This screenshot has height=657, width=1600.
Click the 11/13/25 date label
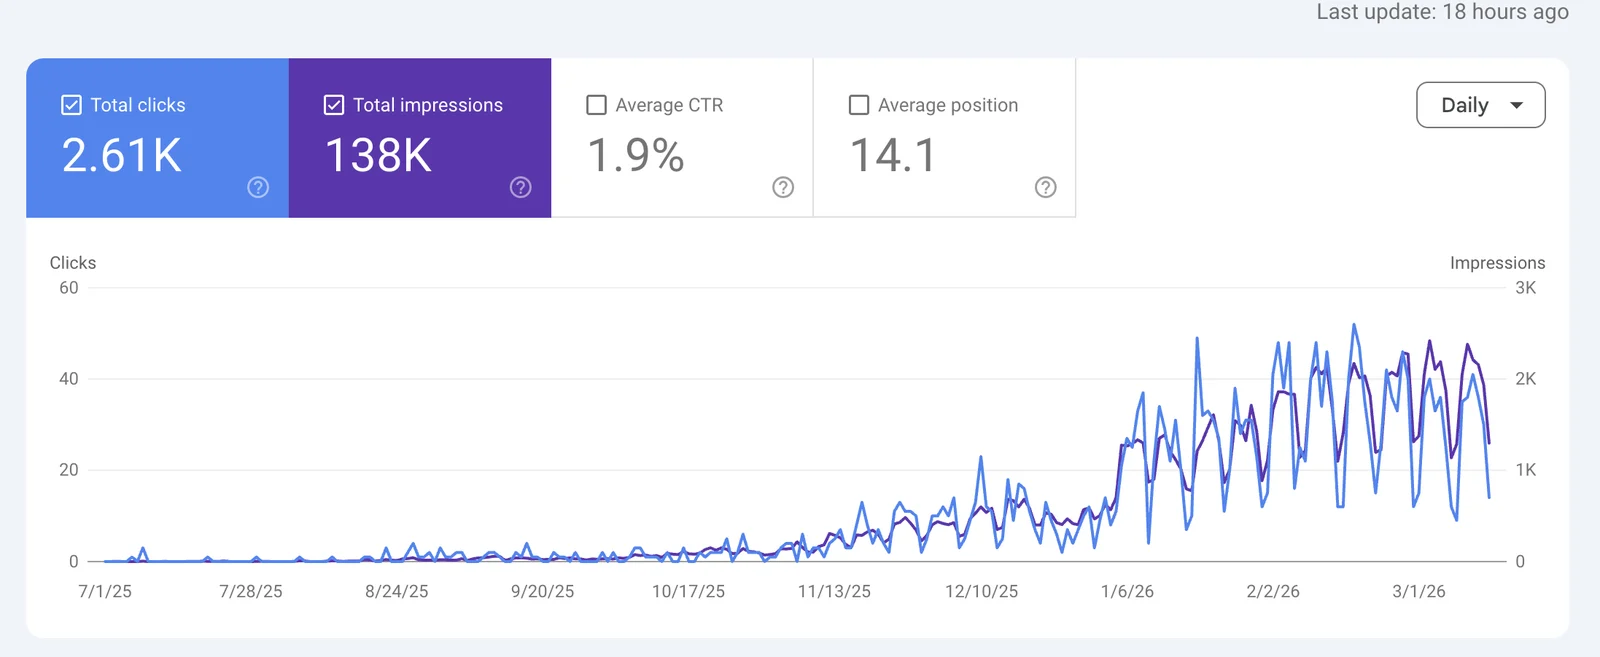(x=834, y=591)
